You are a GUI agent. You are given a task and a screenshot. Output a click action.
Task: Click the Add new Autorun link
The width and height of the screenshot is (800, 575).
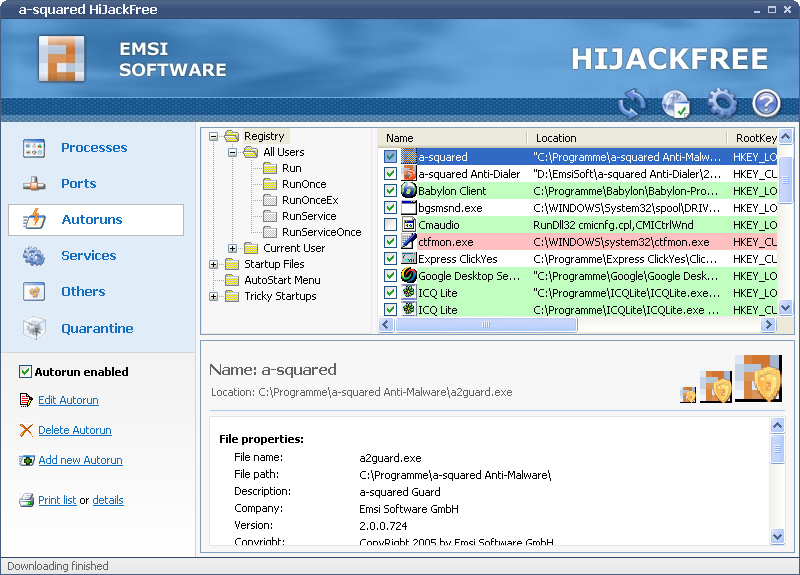tap(80, 461)
